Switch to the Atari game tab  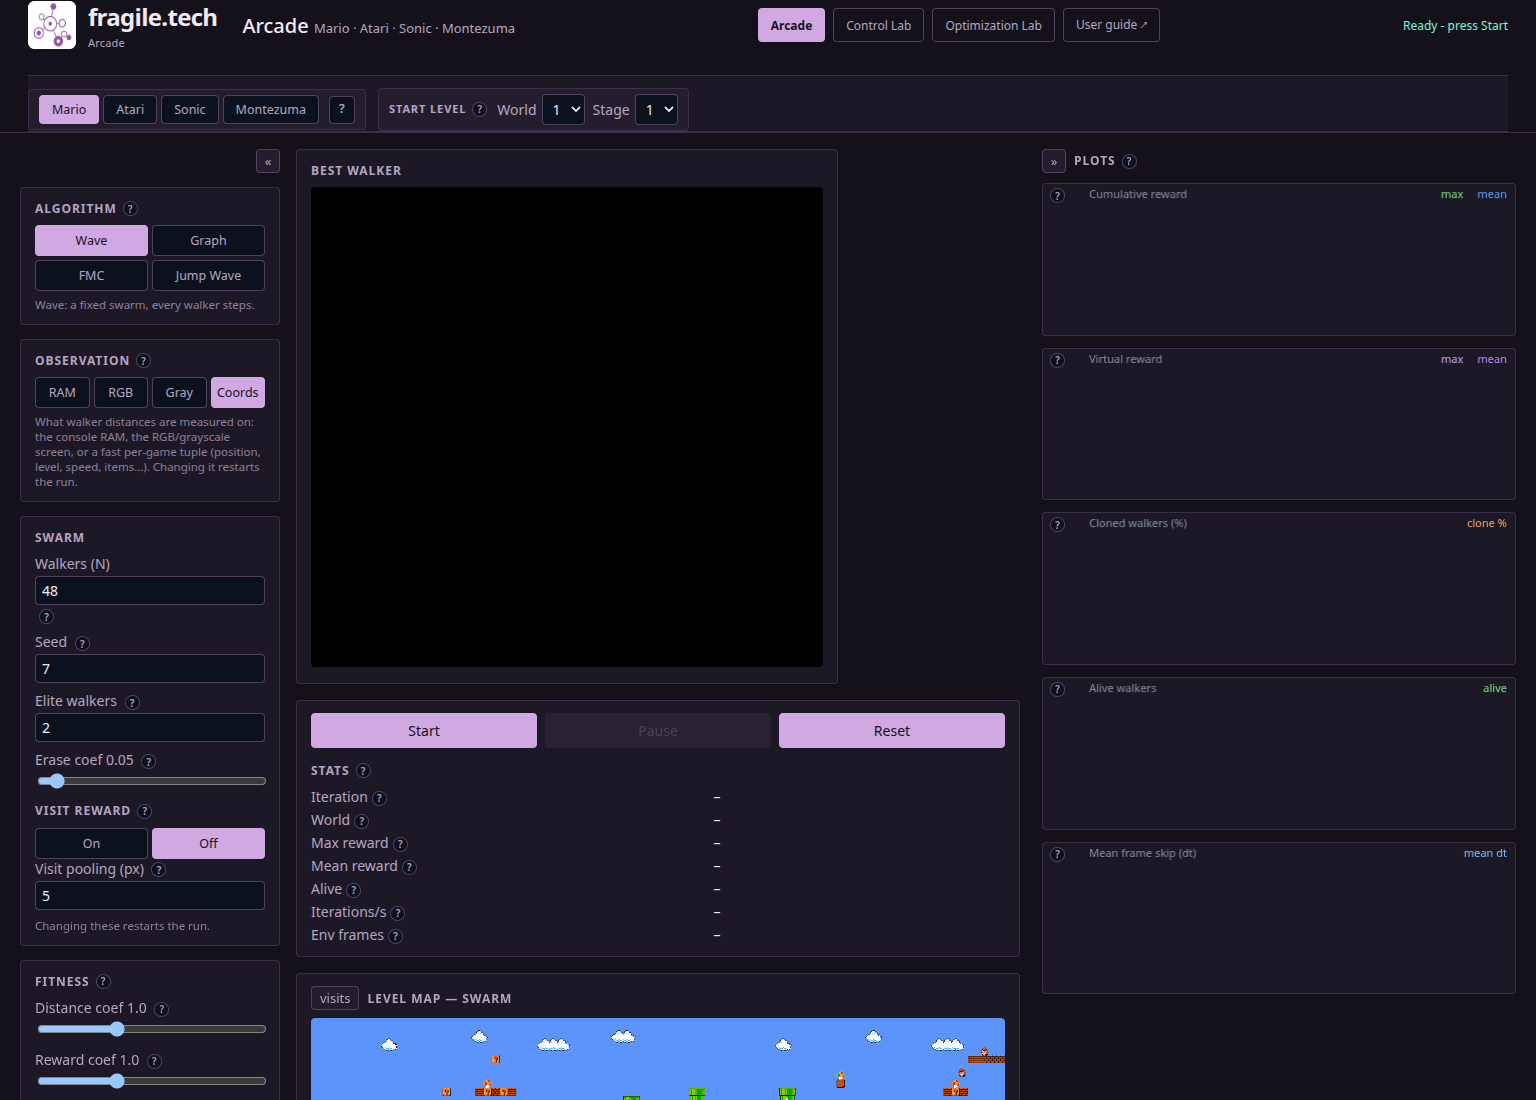click(130, 110)
